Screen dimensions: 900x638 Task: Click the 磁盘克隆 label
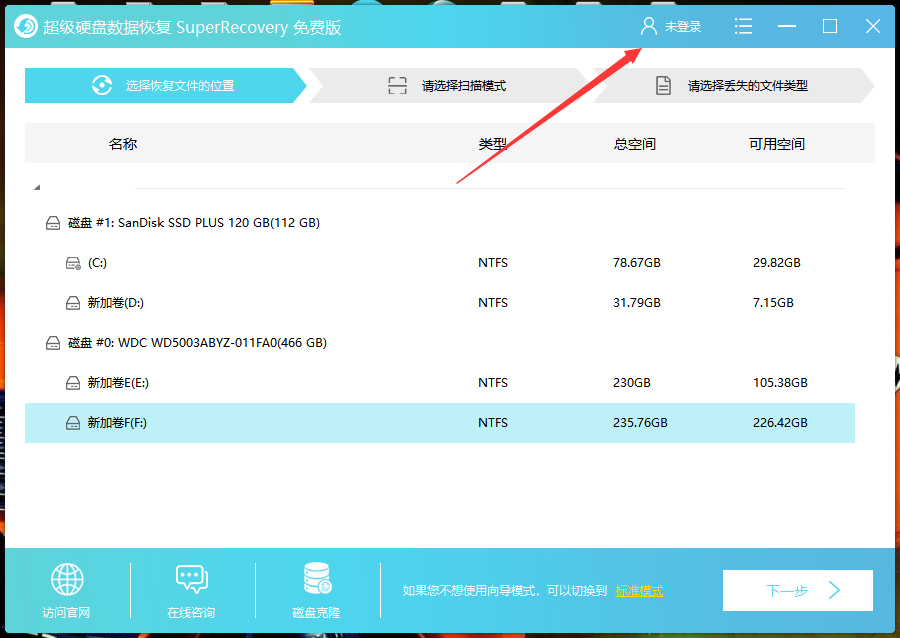tap(316, 613)
